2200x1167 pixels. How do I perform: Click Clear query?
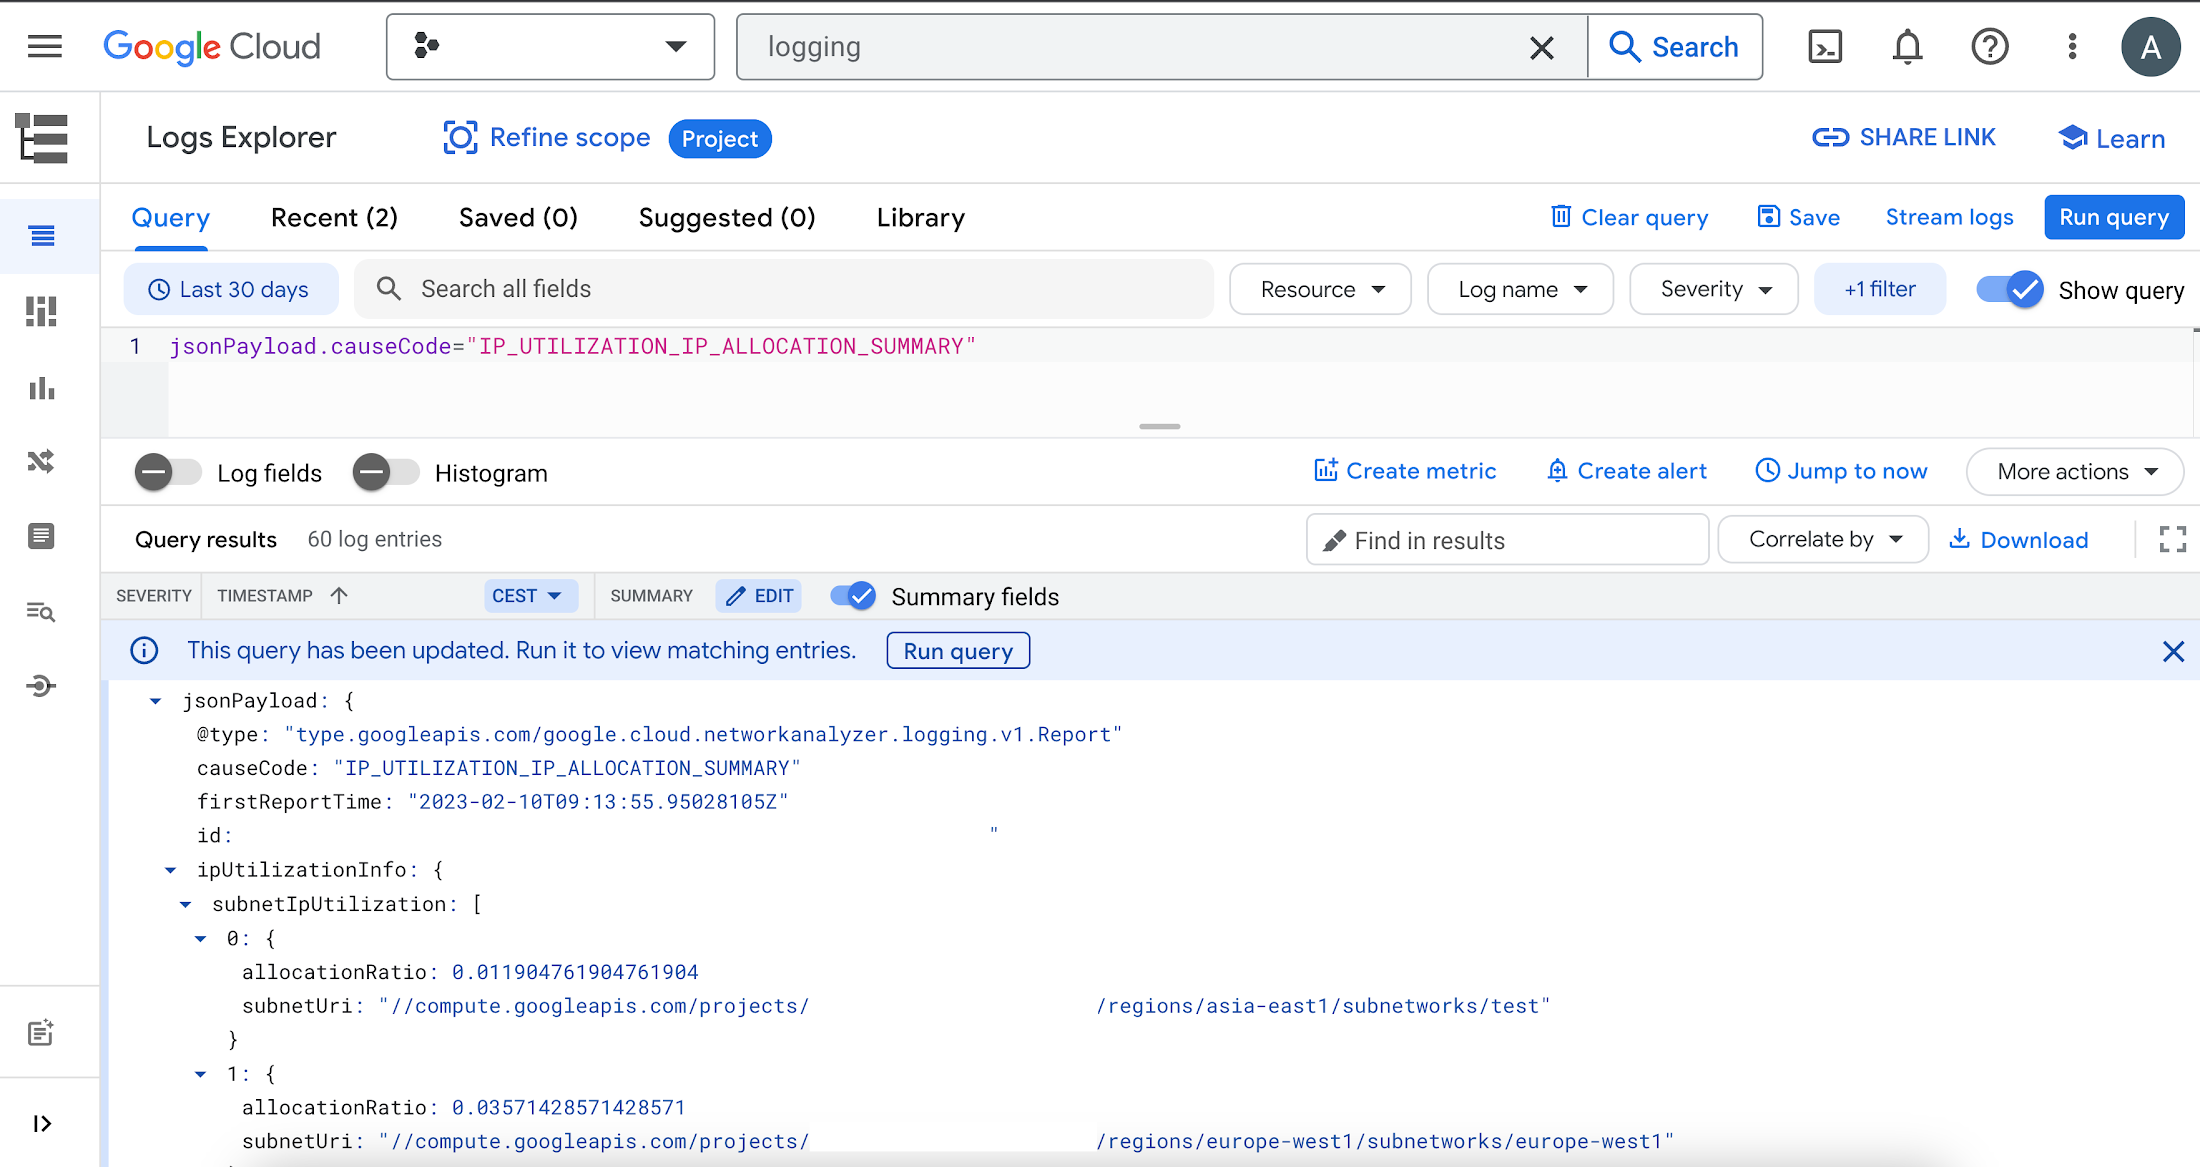click(x=1629, y=217)
